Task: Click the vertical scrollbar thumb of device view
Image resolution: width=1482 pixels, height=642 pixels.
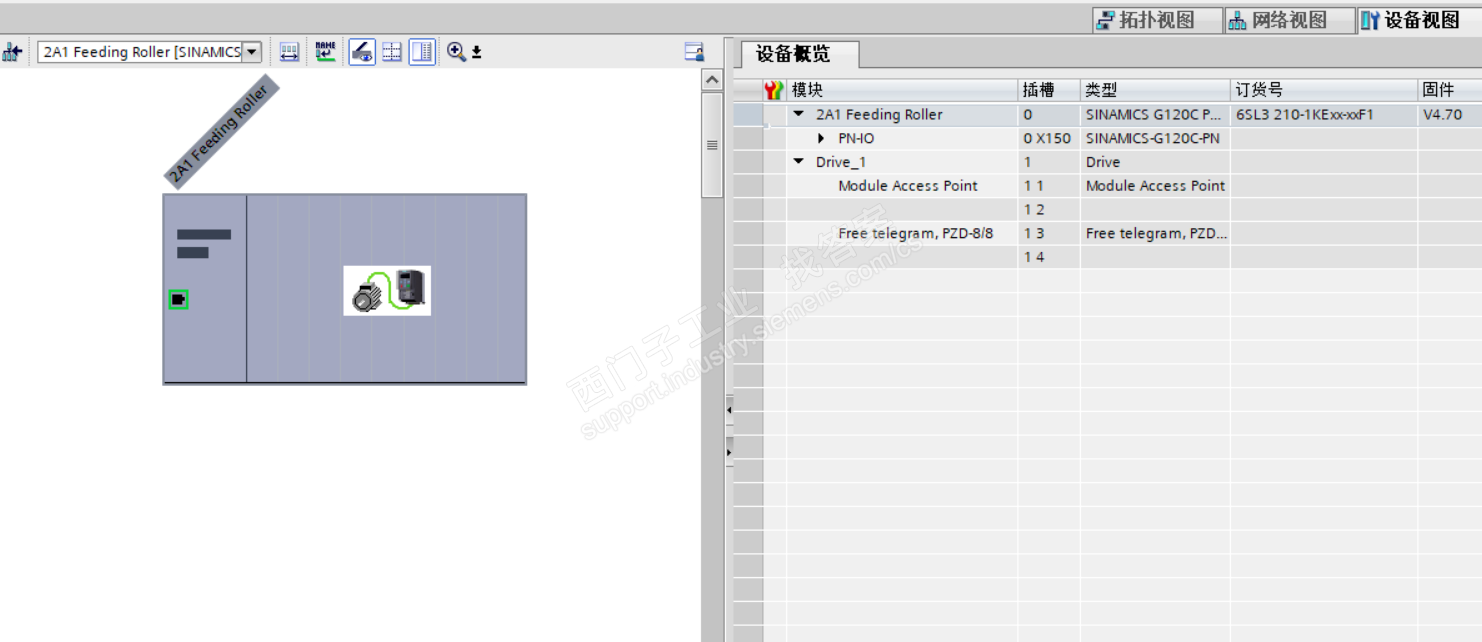Action: pos(712,145)
